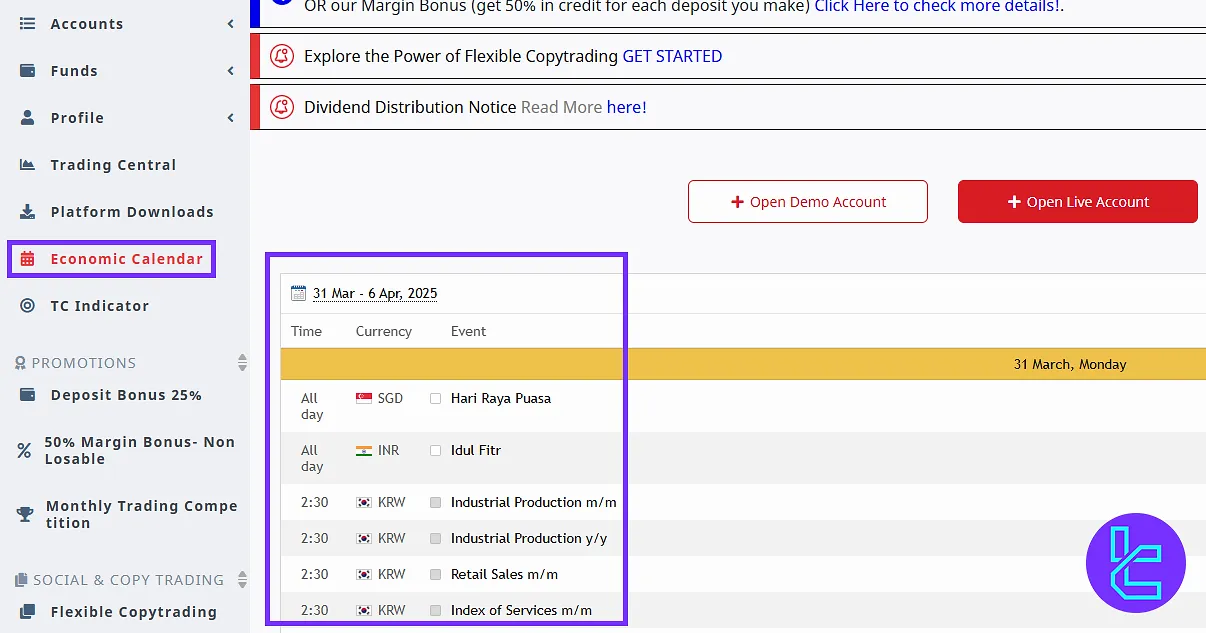Click the India flag icon next to INR
Screen dimensions: 1206x633
tap(364, 451)
